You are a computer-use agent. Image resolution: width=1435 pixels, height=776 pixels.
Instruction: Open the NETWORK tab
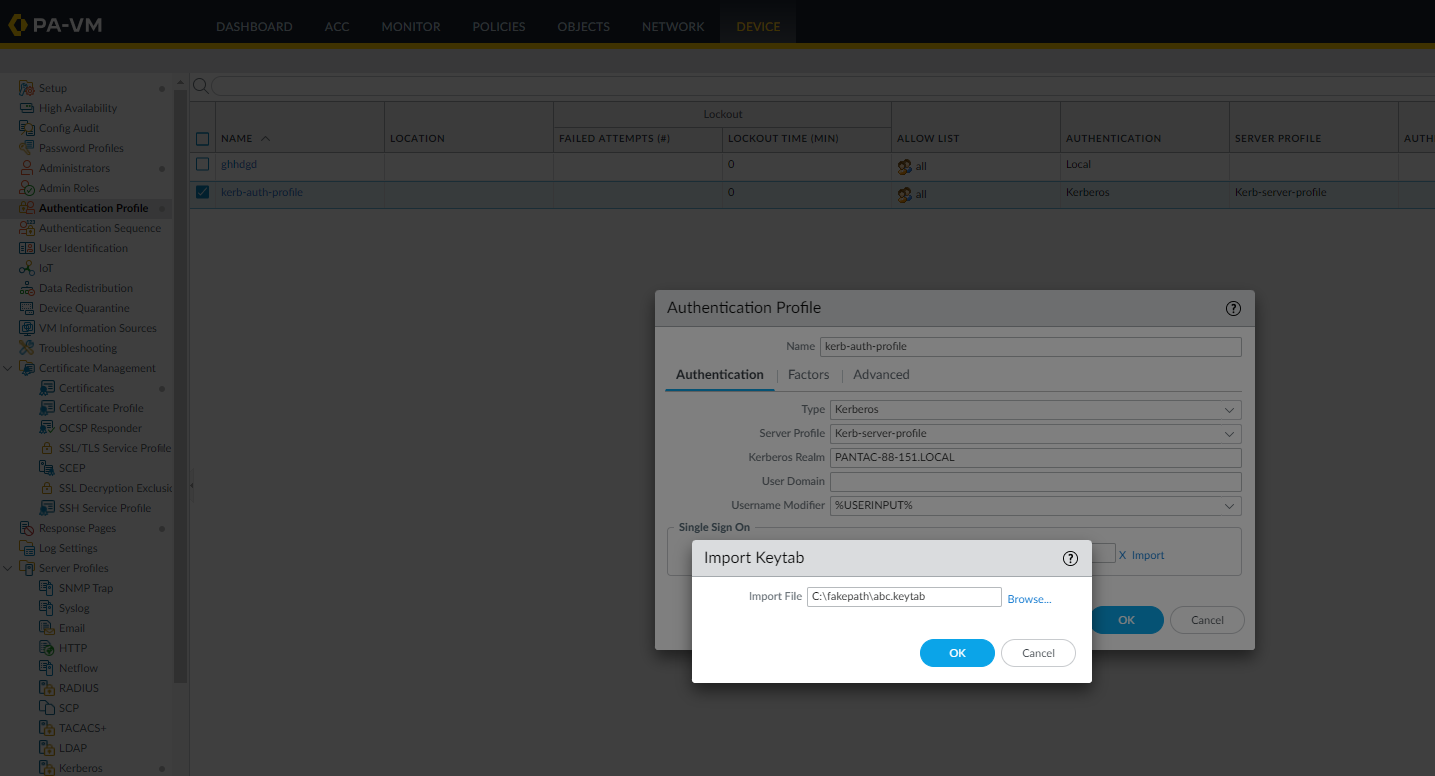tap(673, 27)
